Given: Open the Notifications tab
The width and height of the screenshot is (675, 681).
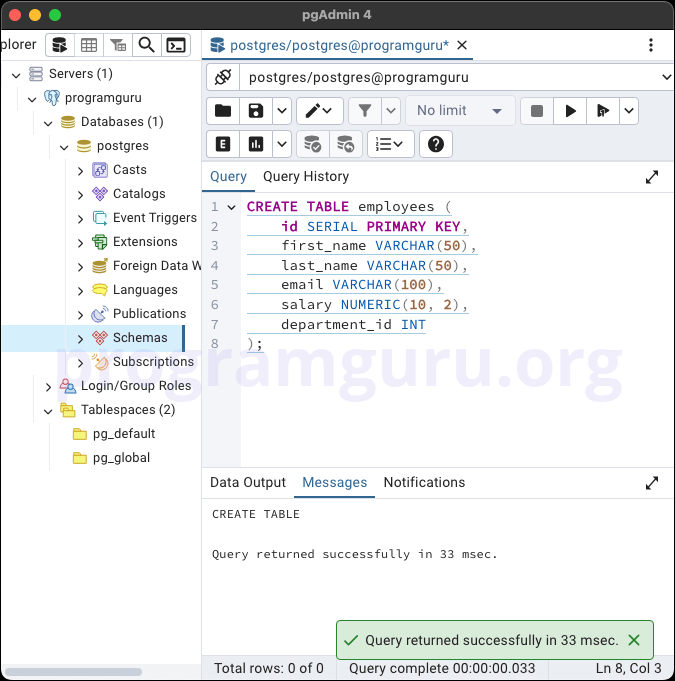Looking at the screenshot, I should 424,483.
